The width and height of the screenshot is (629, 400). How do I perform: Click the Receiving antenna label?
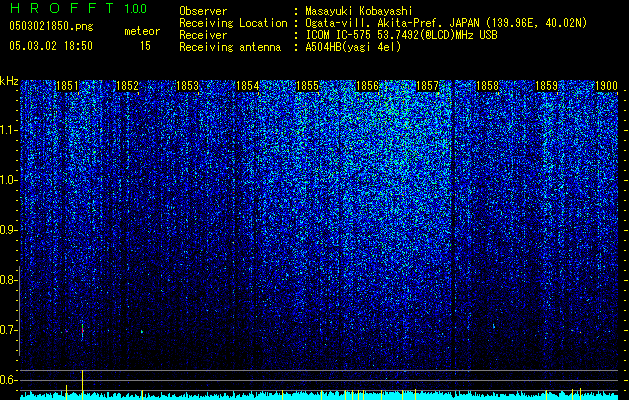coord(230,47)
